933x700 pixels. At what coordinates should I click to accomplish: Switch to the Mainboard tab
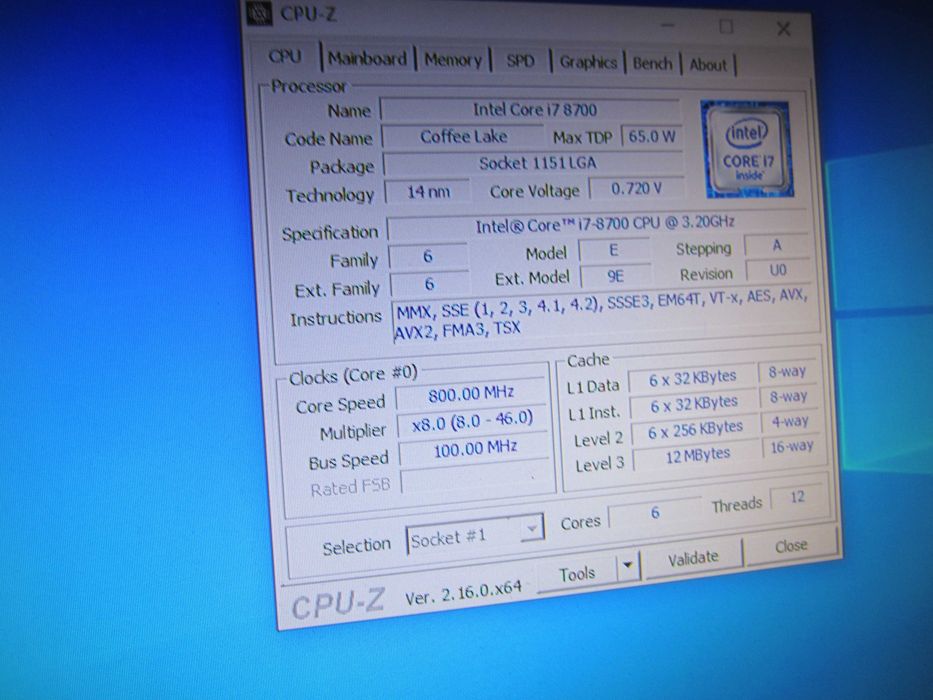pos(367,58)
